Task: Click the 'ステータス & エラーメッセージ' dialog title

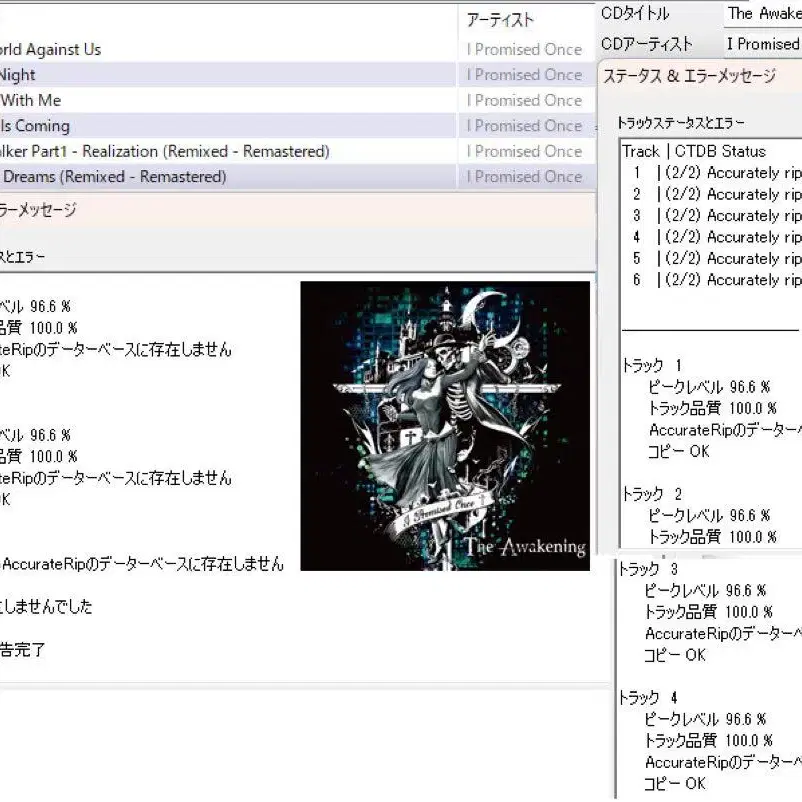Action: coord(689,76)
